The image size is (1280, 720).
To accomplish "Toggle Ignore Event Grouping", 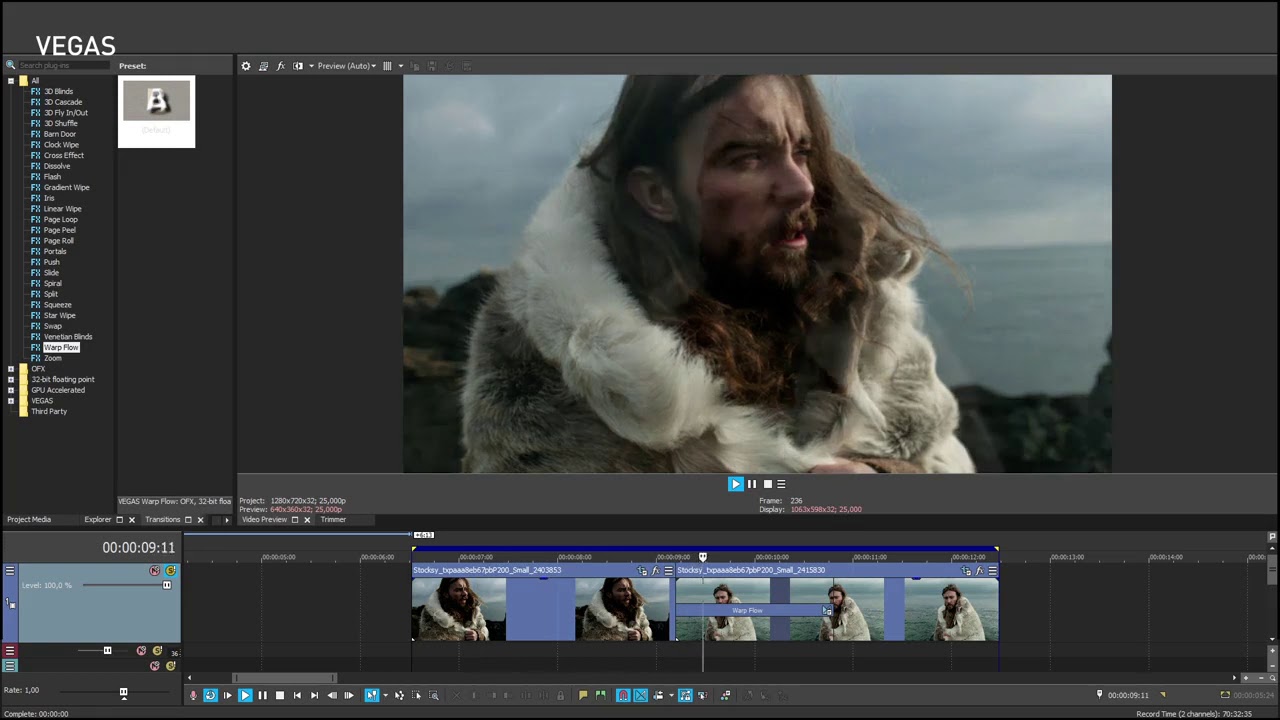I will [702, 695].
